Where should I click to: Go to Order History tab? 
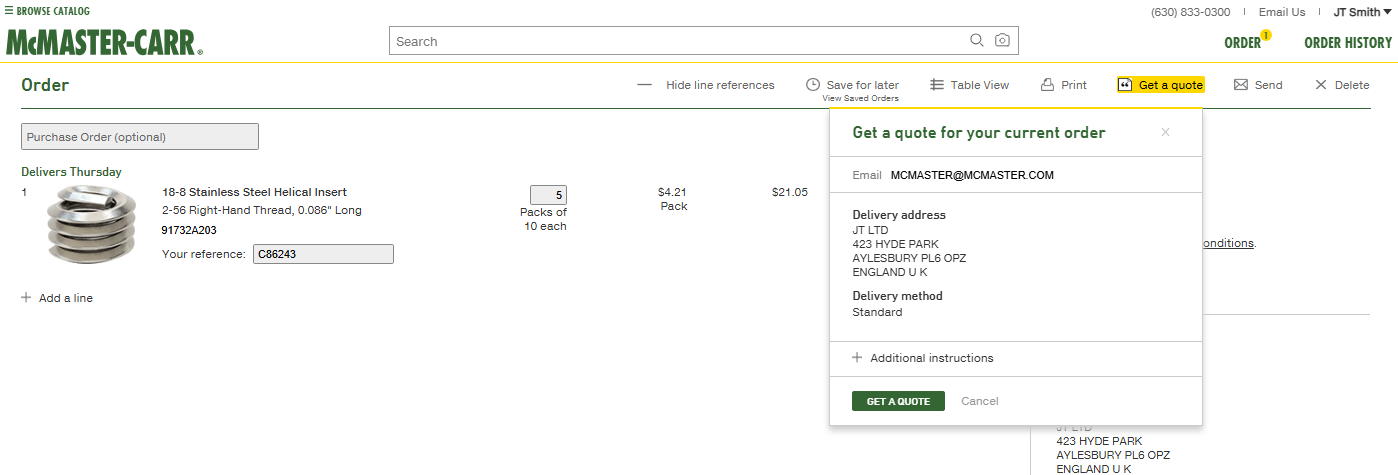(1348, 43)
